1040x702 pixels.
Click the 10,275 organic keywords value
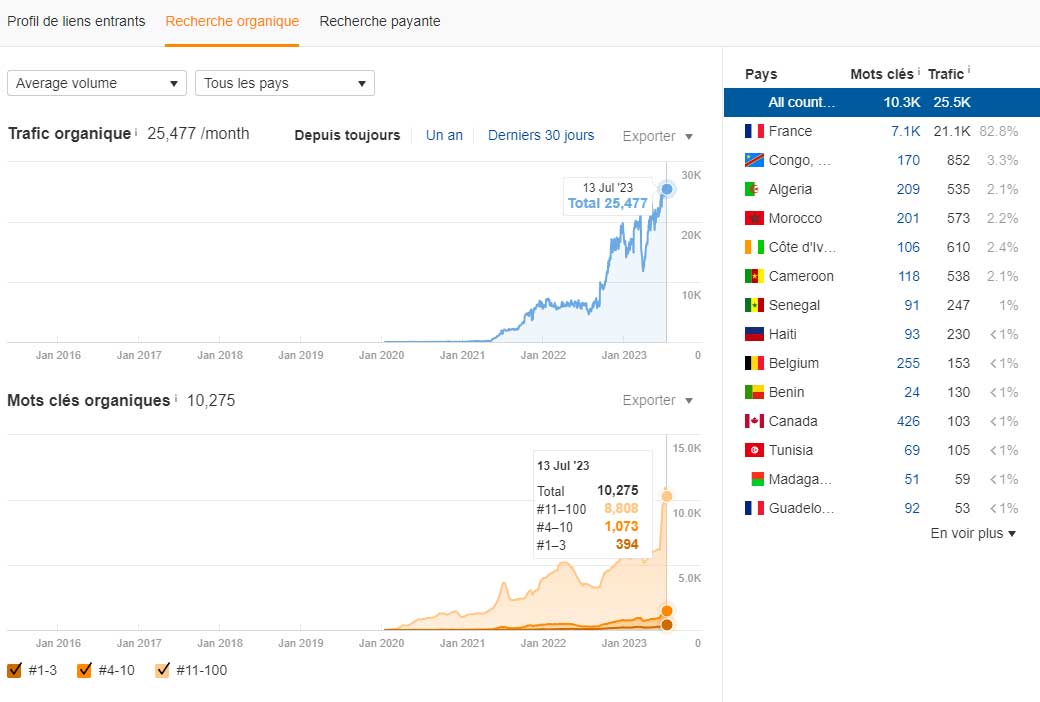click(211, 400)
